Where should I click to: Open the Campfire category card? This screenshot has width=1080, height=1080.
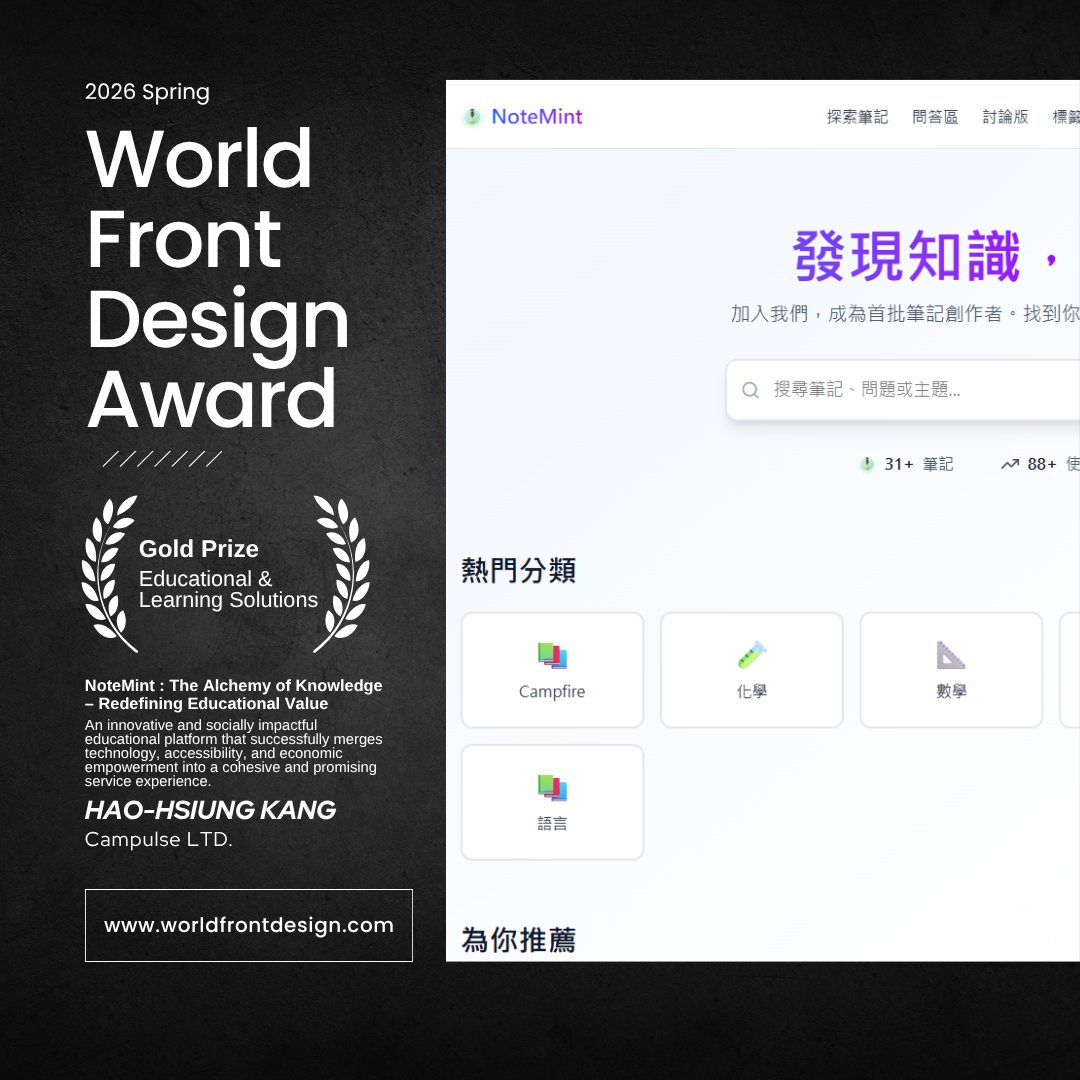[552, 670]
